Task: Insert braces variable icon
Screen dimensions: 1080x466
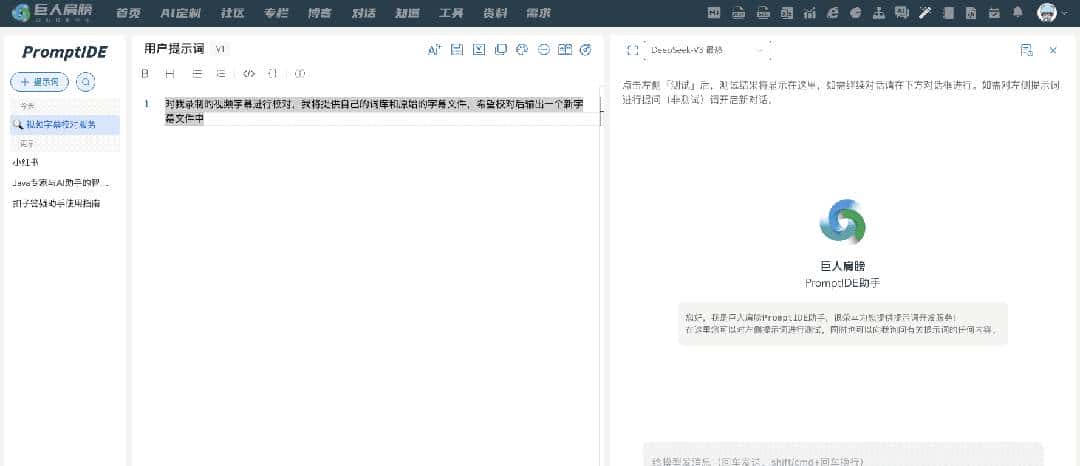Action: (273, 73)
